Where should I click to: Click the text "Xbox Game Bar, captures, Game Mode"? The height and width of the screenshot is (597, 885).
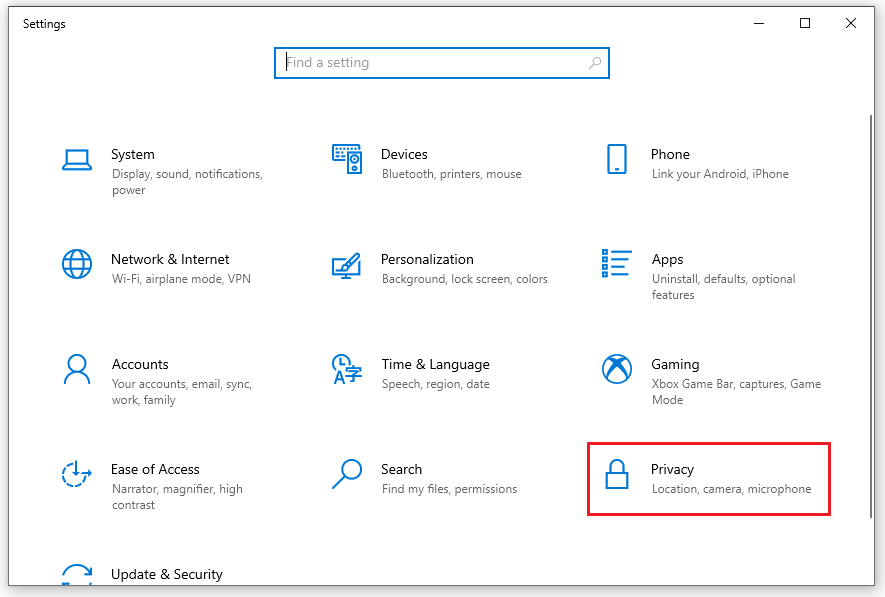click(737, 392)
